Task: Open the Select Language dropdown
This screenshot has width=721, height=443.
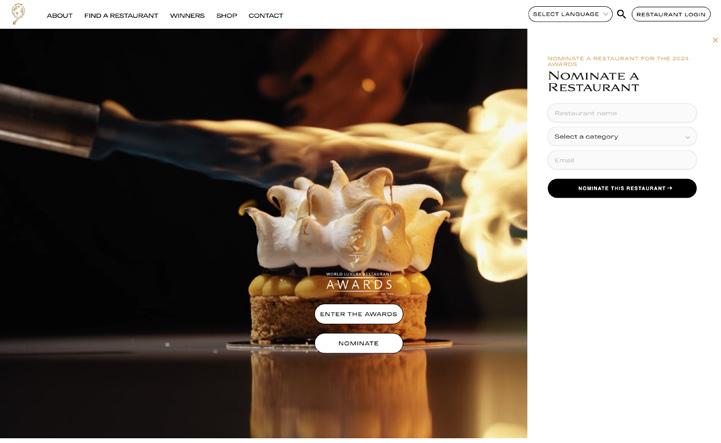Action: click(x=570, y=14)
